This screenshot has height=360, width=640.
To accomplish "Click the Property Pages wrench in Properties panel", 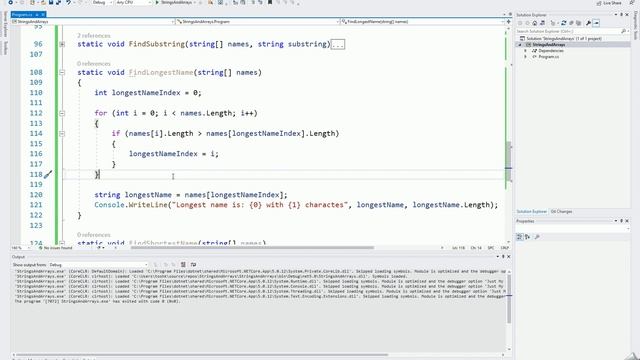I will (x=537, y=237).
